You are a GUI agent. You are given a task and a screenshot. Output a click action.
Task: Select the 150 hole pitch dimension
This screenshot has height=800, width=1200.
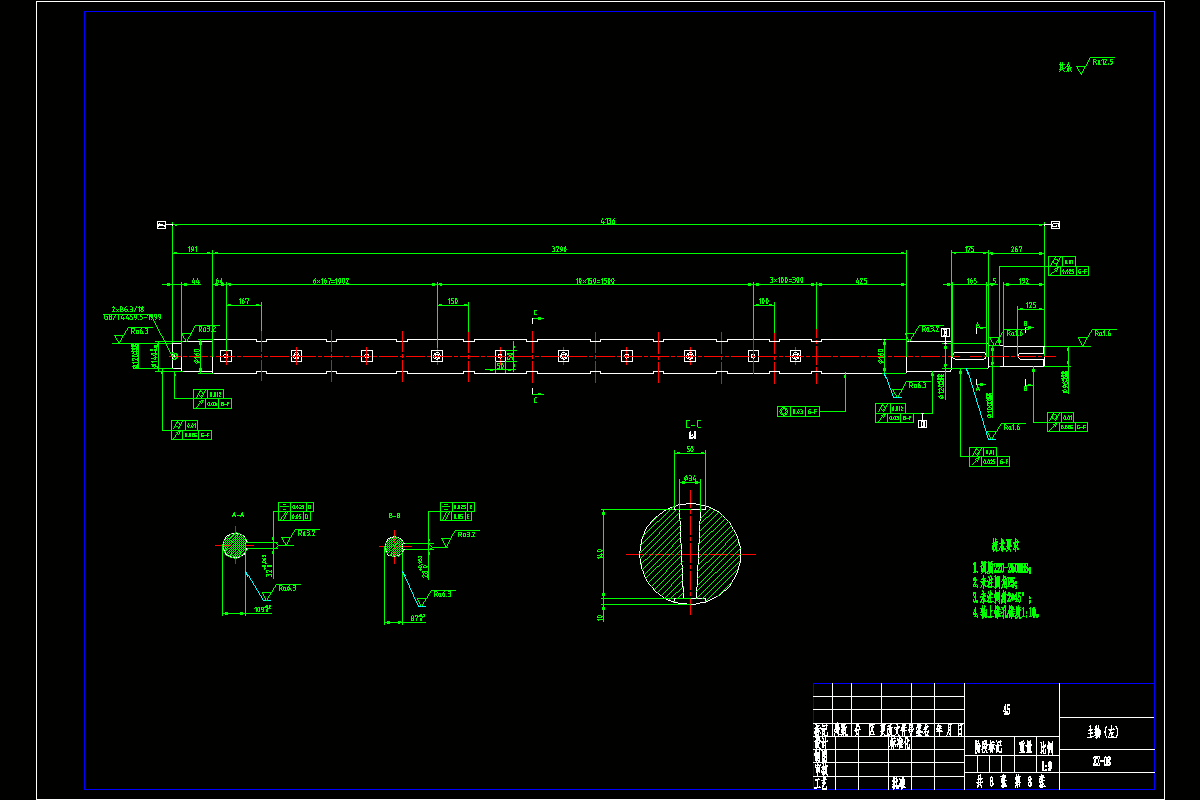pyautogui.click(x=453, y=301)
